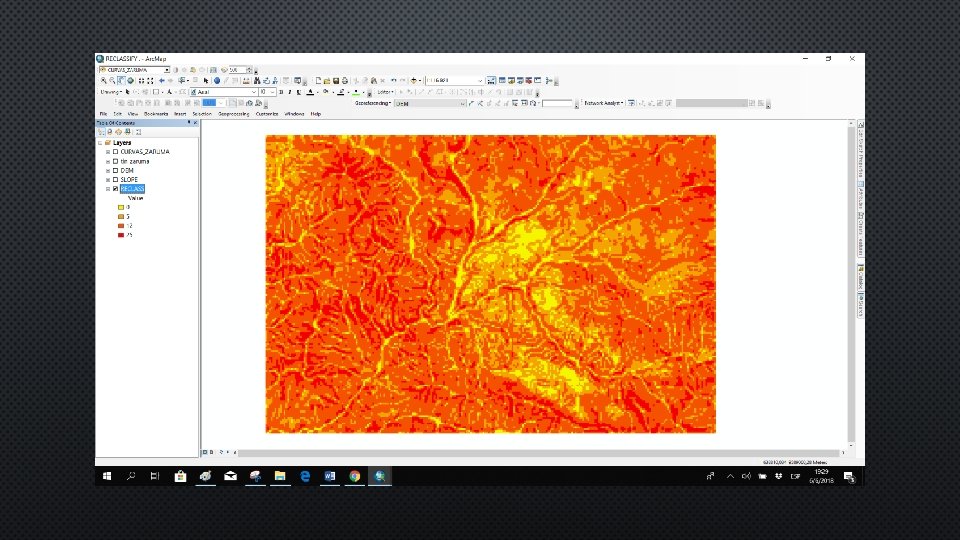960x540 pixels.
Task: Open the Editor menu button
Action: point(386,92)
